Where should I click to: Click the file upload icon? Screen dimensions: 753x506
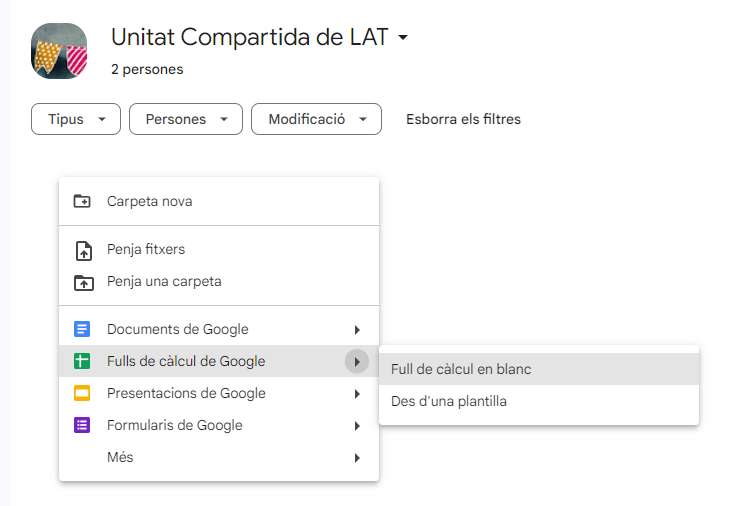(83, 250)
